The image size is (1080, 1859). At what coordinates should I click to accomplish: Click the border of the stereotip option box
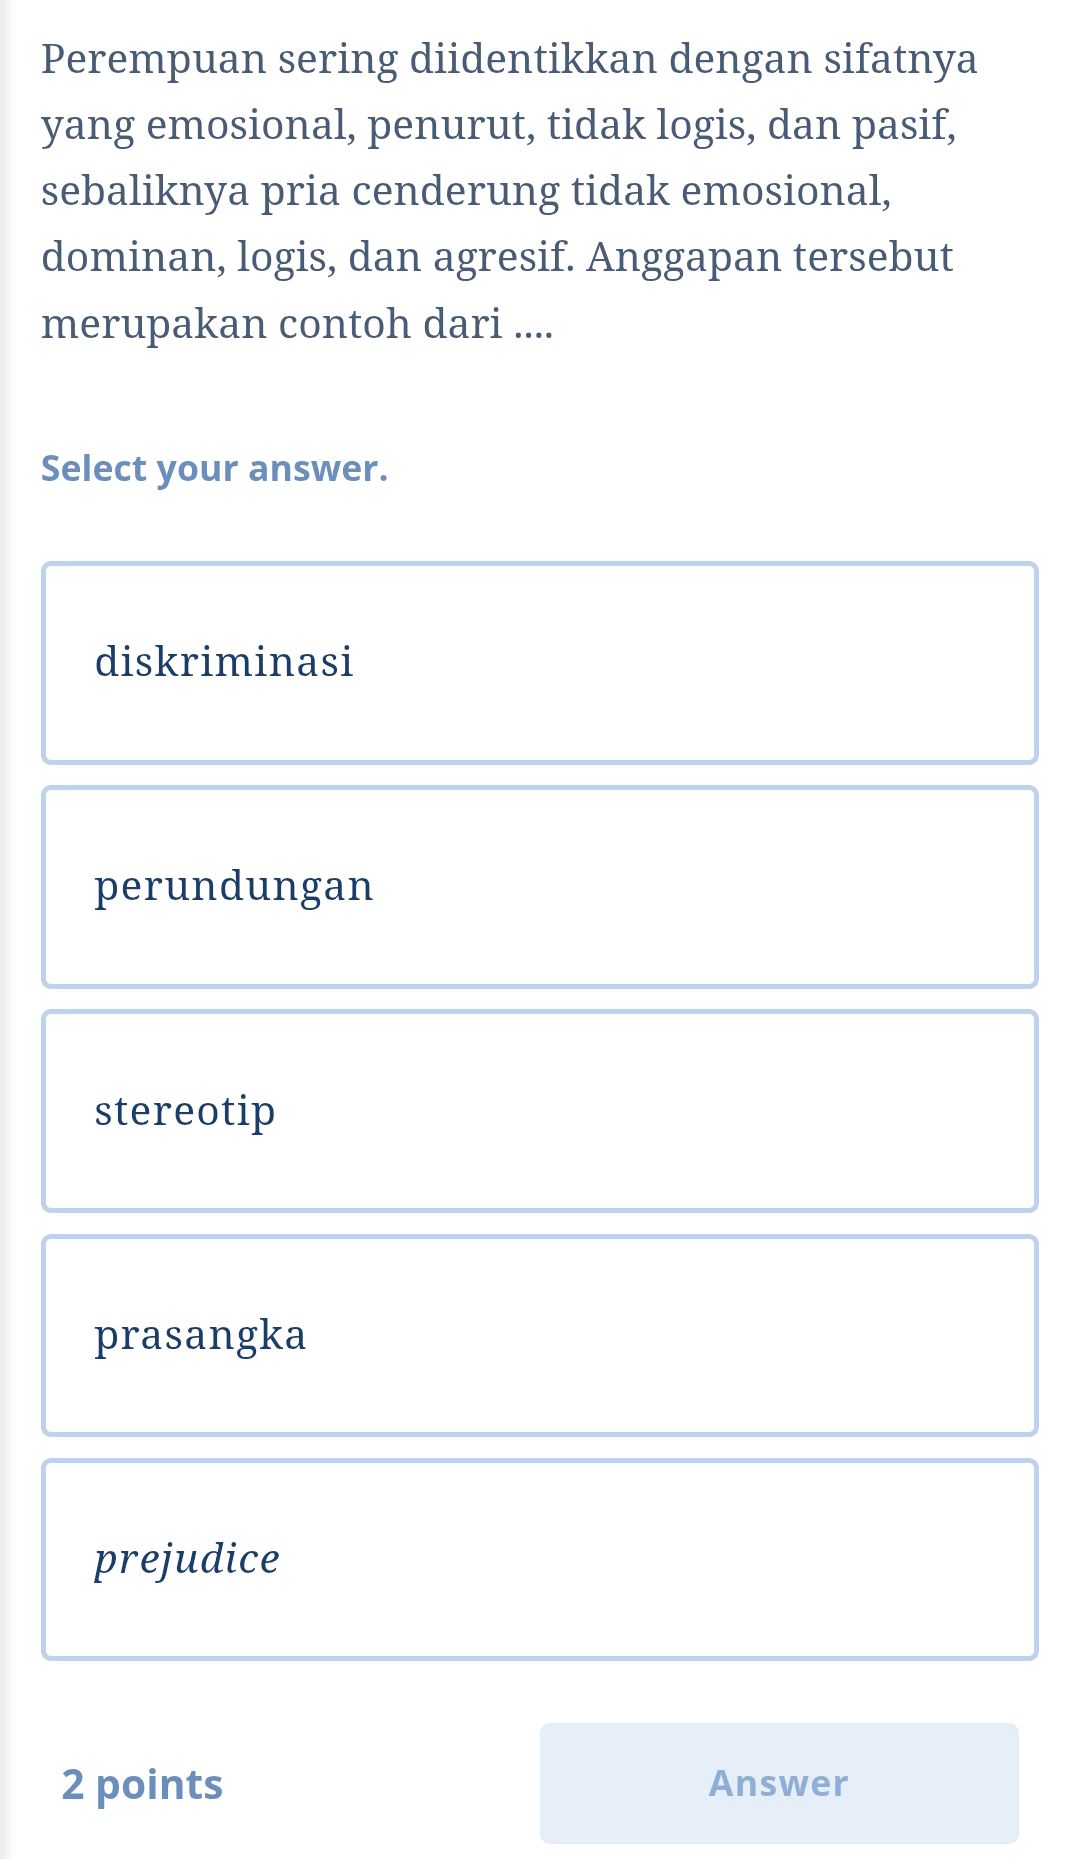coord(43,1110)
